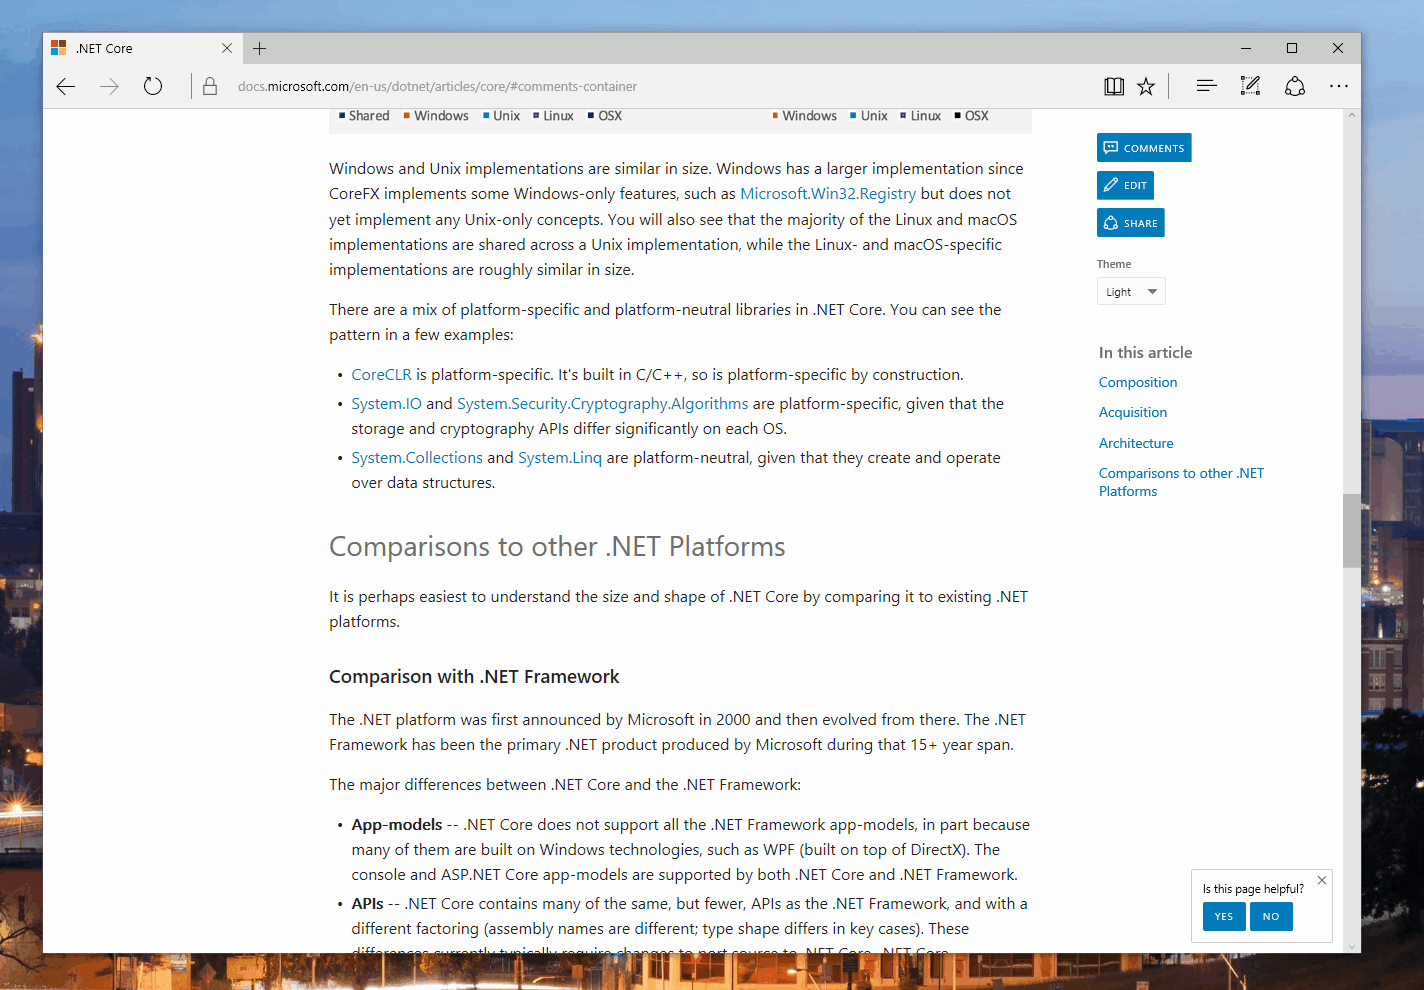
Task: Select the .NET Core browser tab
Action: click(141, 48)
